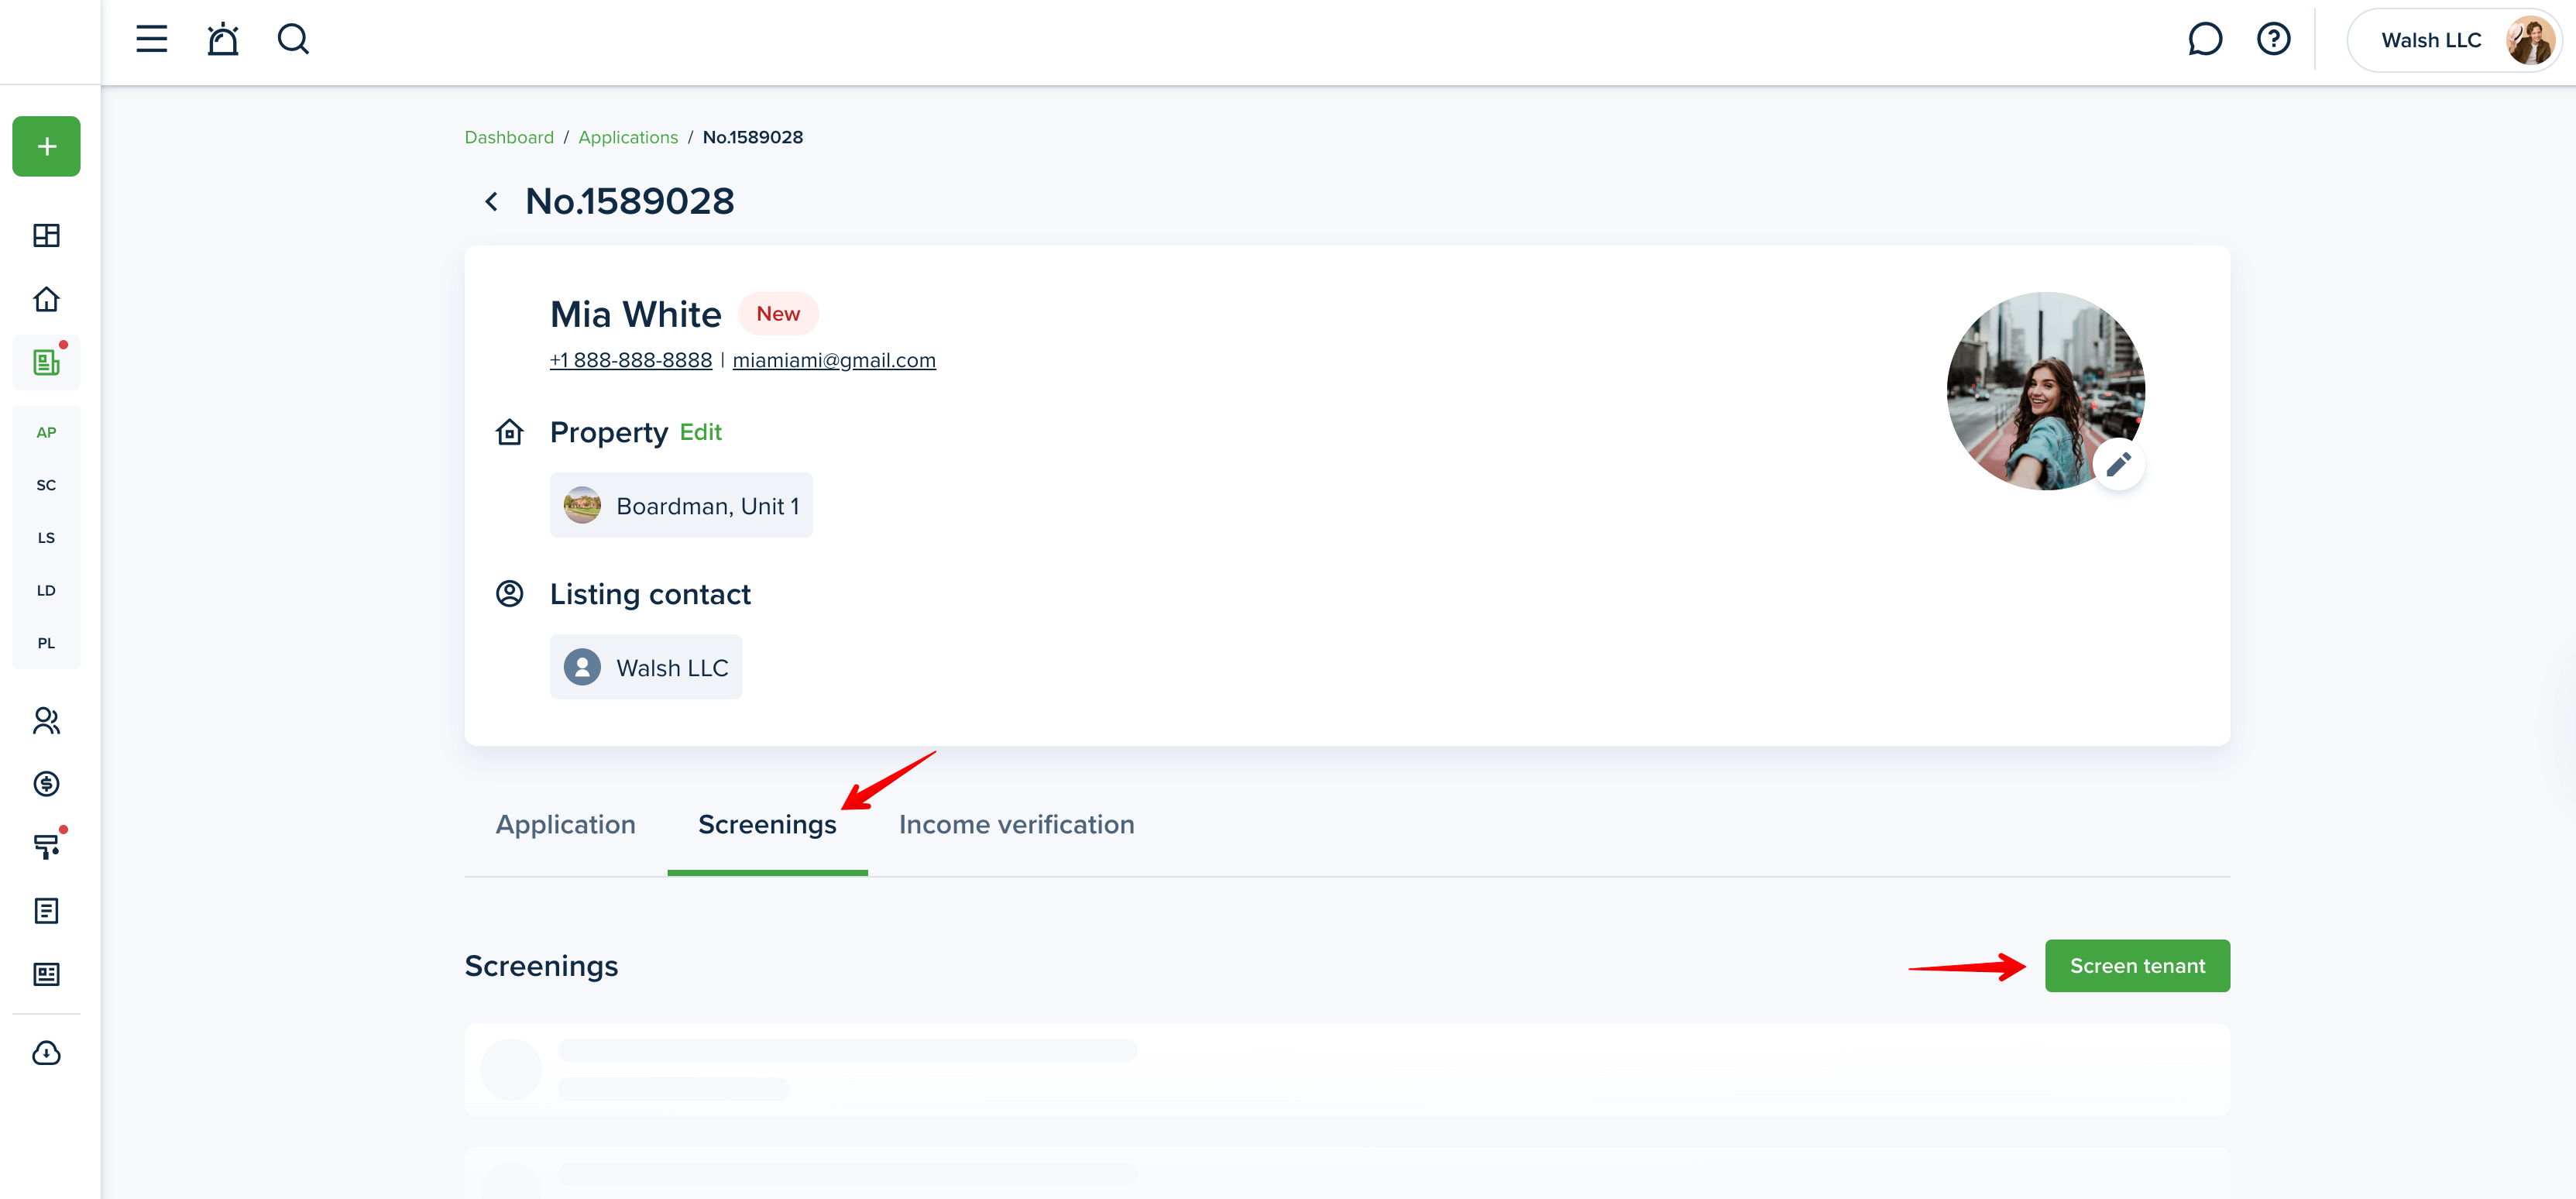Open the hamburger menu icon
Viewport: 2576px width, 1199px height.
point(151,39)
